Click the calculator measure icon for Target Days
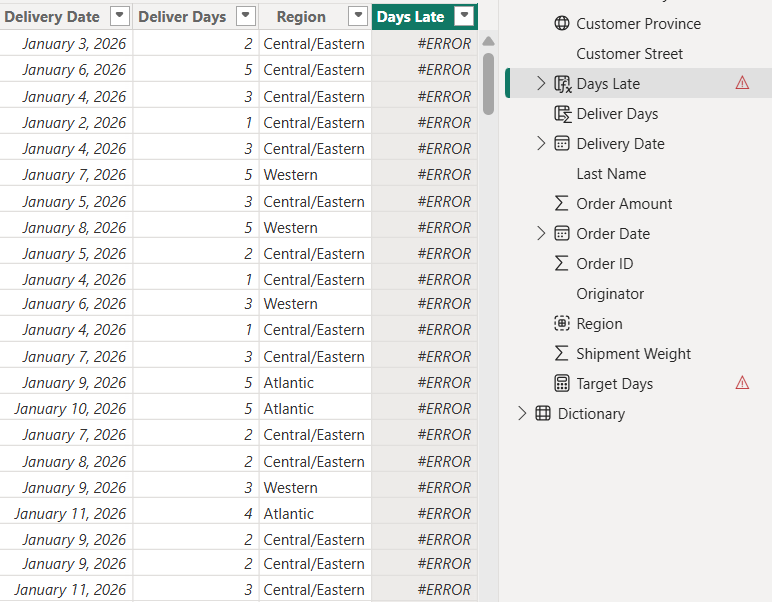Image resolution: width=772 pixels, height=602 pixels. point(562,383)
